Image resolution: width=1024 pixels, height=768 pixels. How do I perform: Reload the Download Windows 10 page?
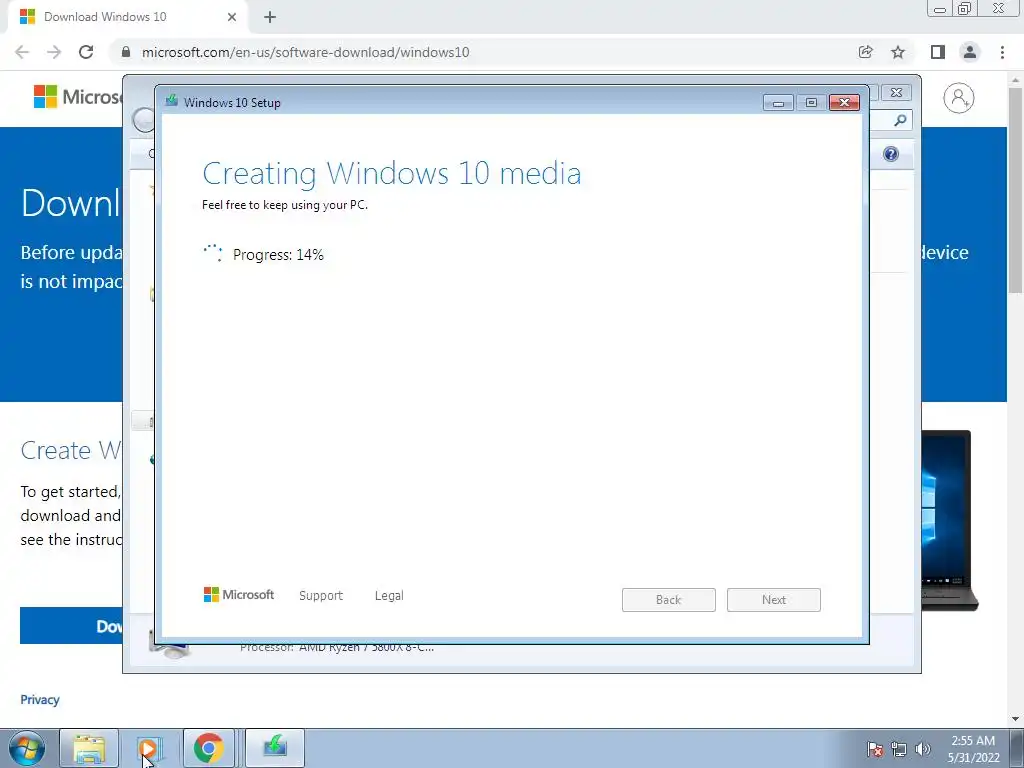(x=86, y=52)
